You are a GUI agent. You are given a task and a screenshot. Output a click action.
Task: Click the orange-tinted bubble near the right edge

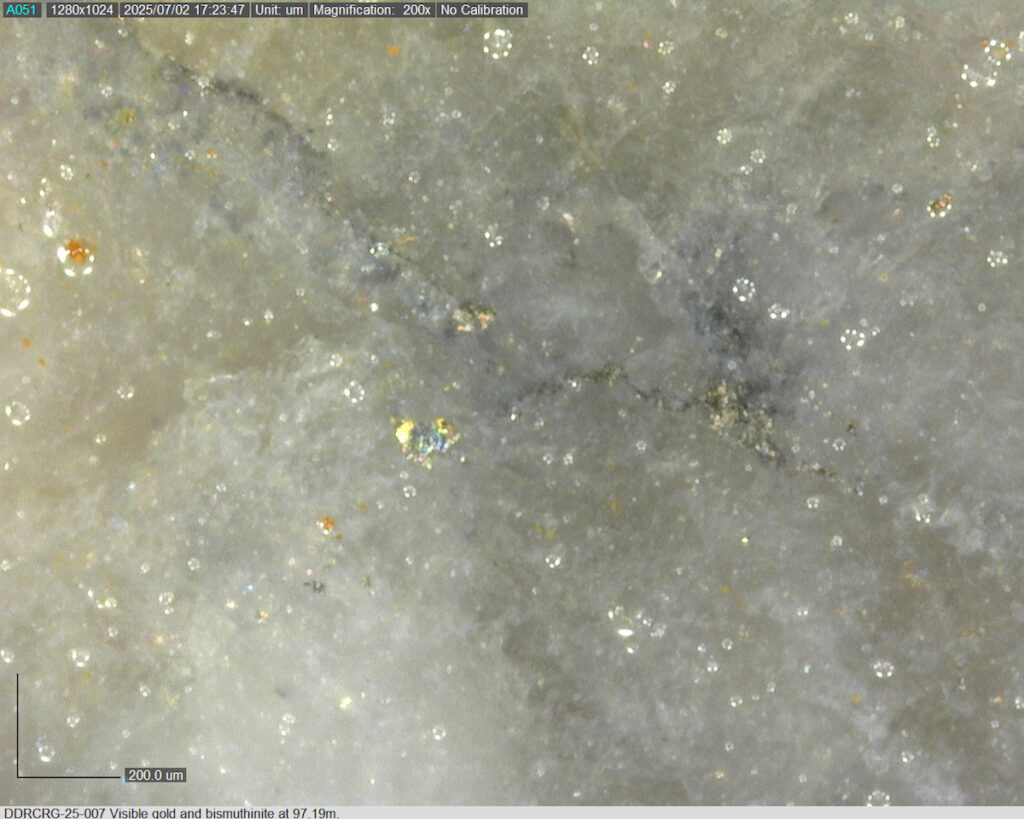pyautogui.click(x=939, y=206)
